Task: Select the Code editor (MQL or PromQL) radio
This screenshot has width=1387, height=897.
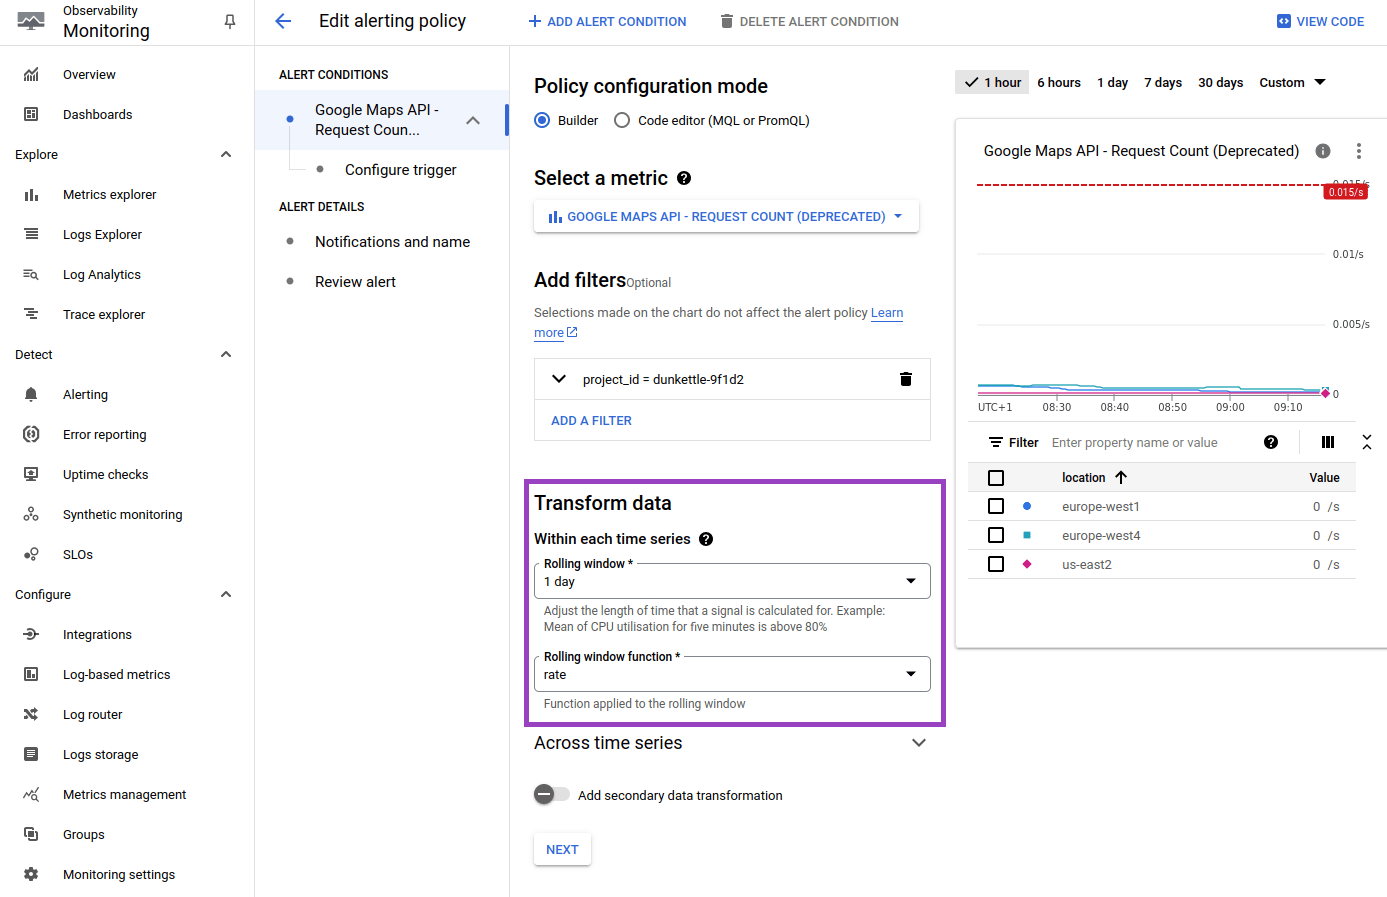Action: coord(622,121)
